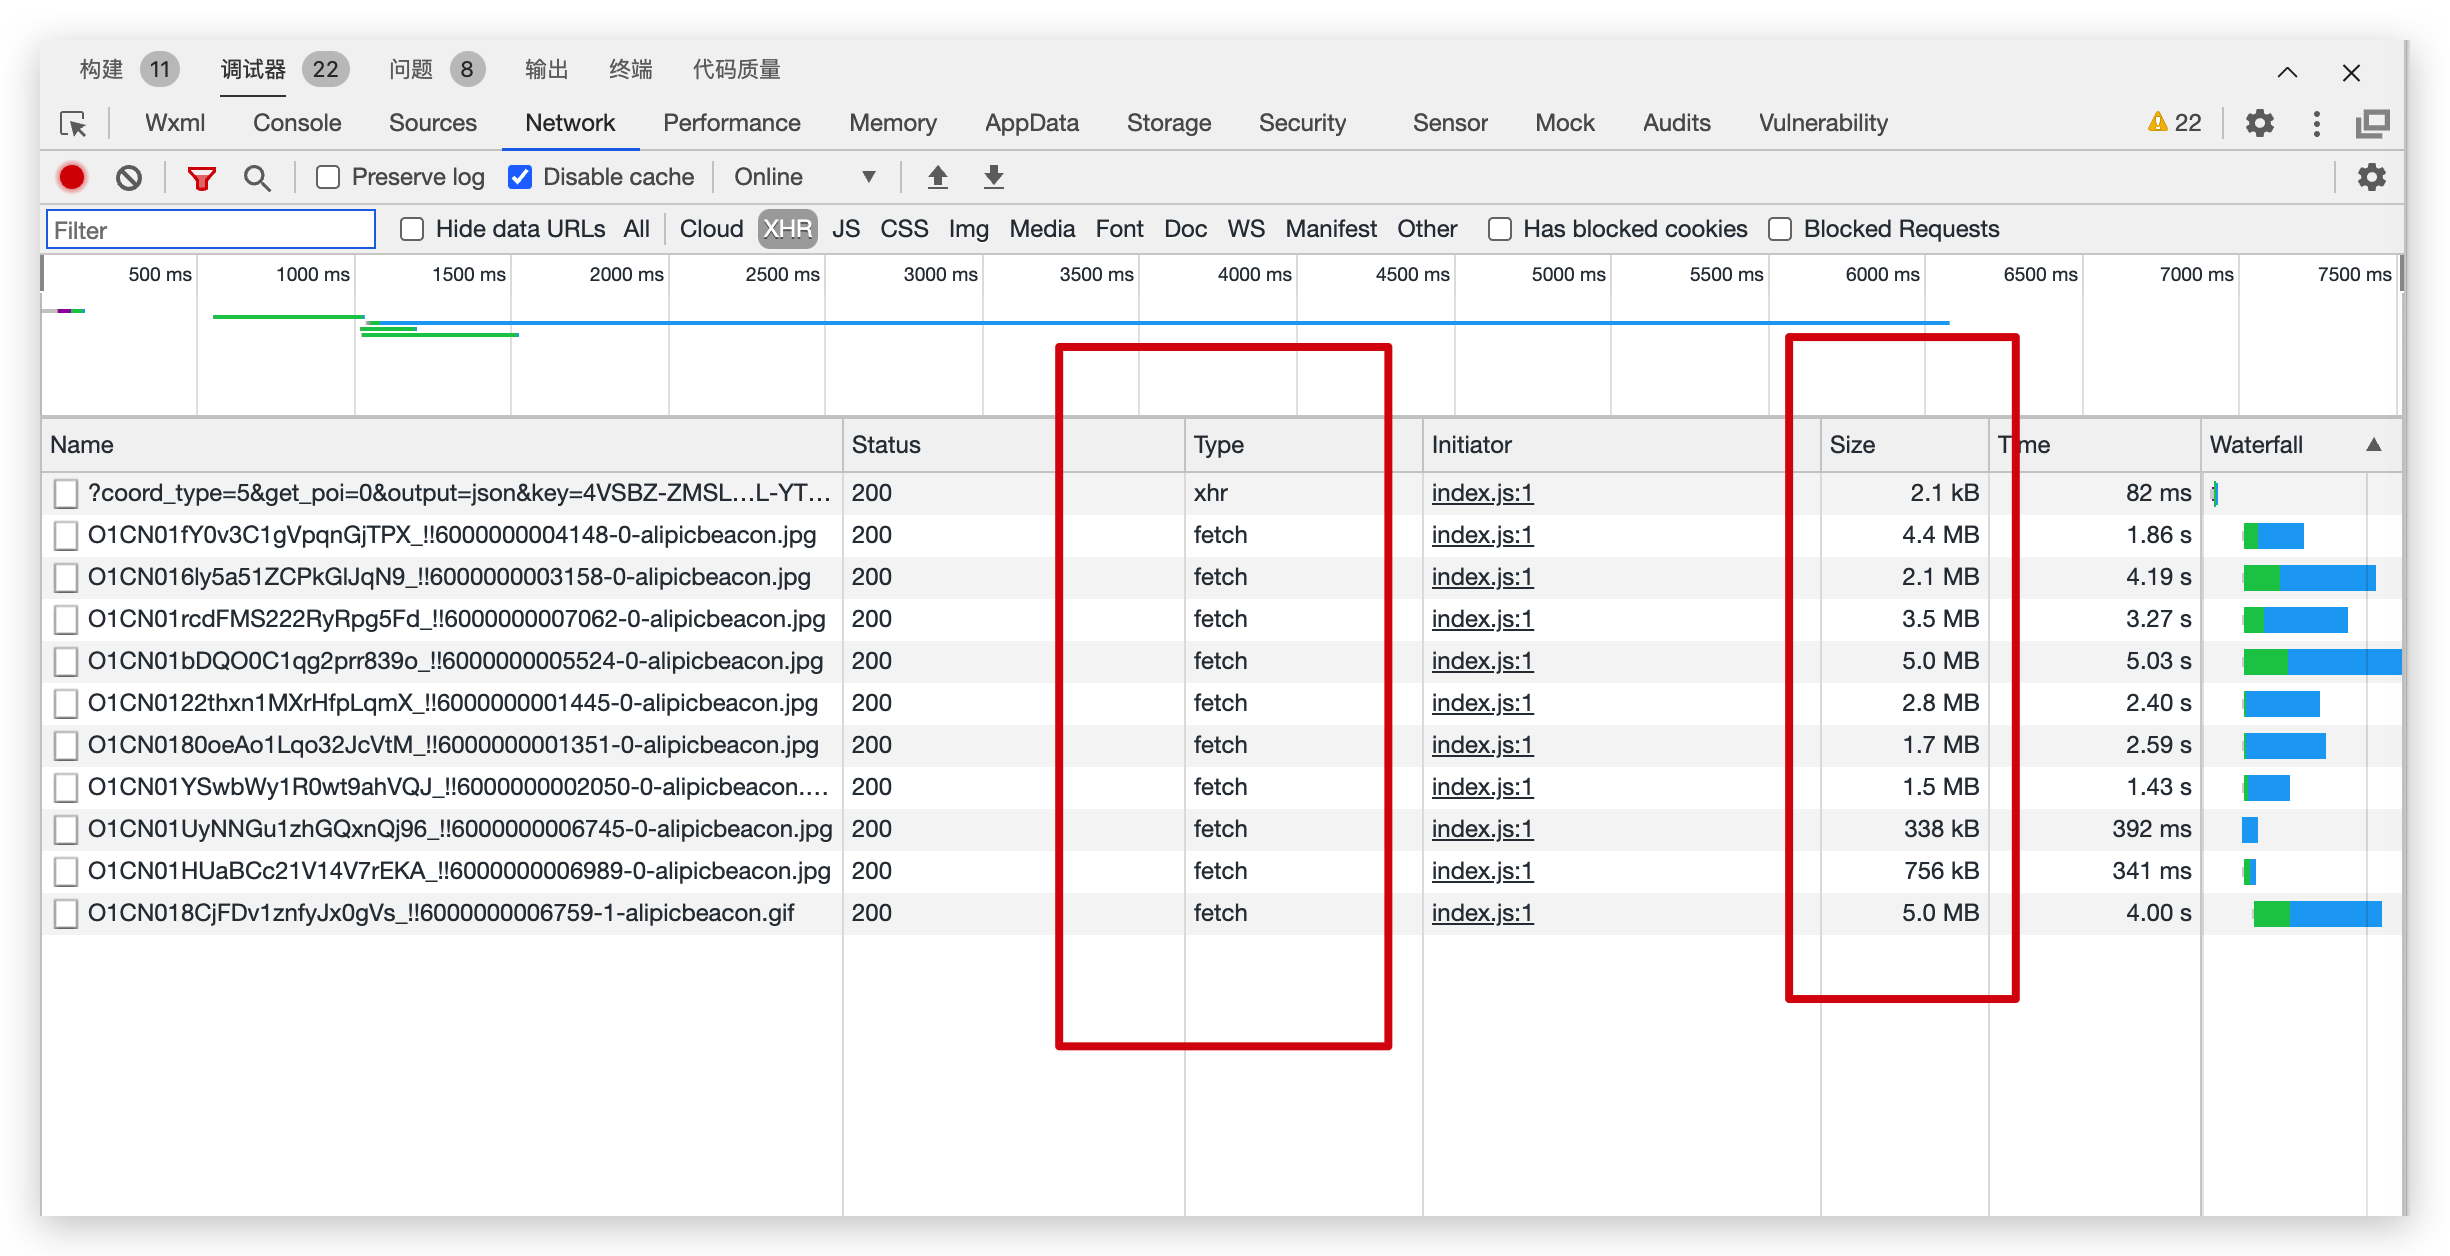Toggle the red filter funnel icon
This screenshot has width=2450, height=1256.
[201, 178]
